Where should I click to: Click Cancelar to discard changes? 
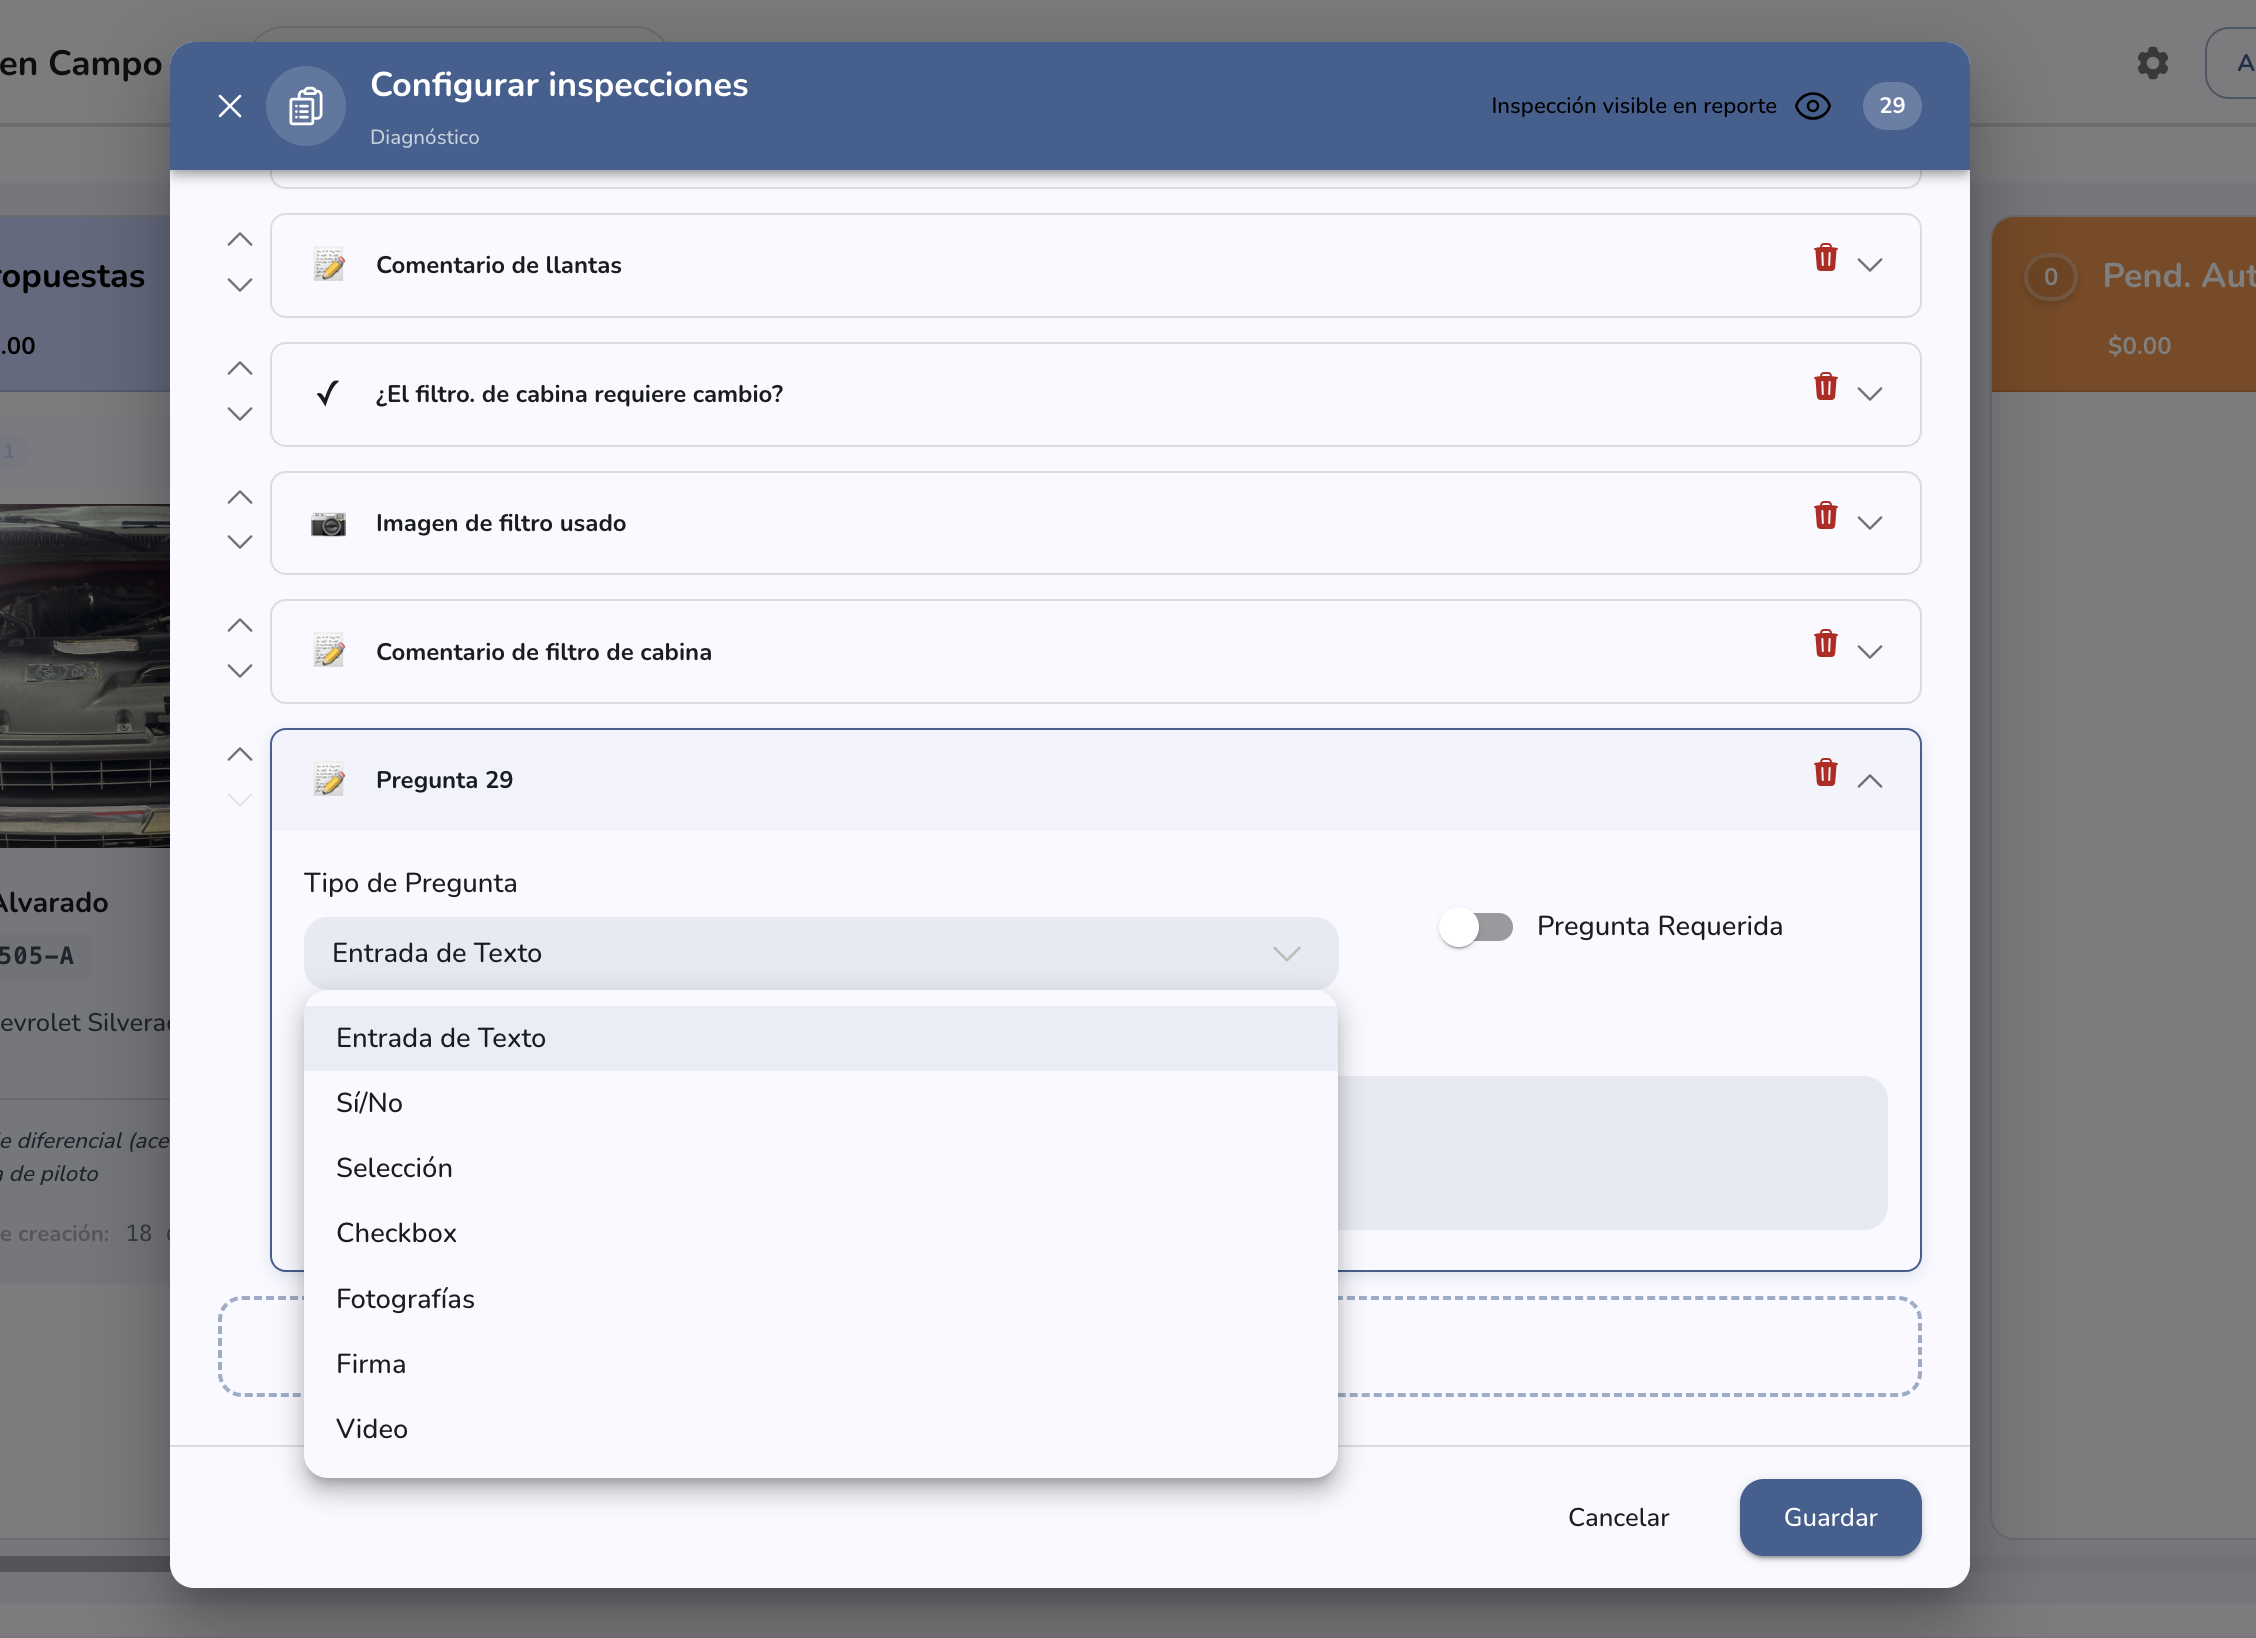pos(1618,1518)
